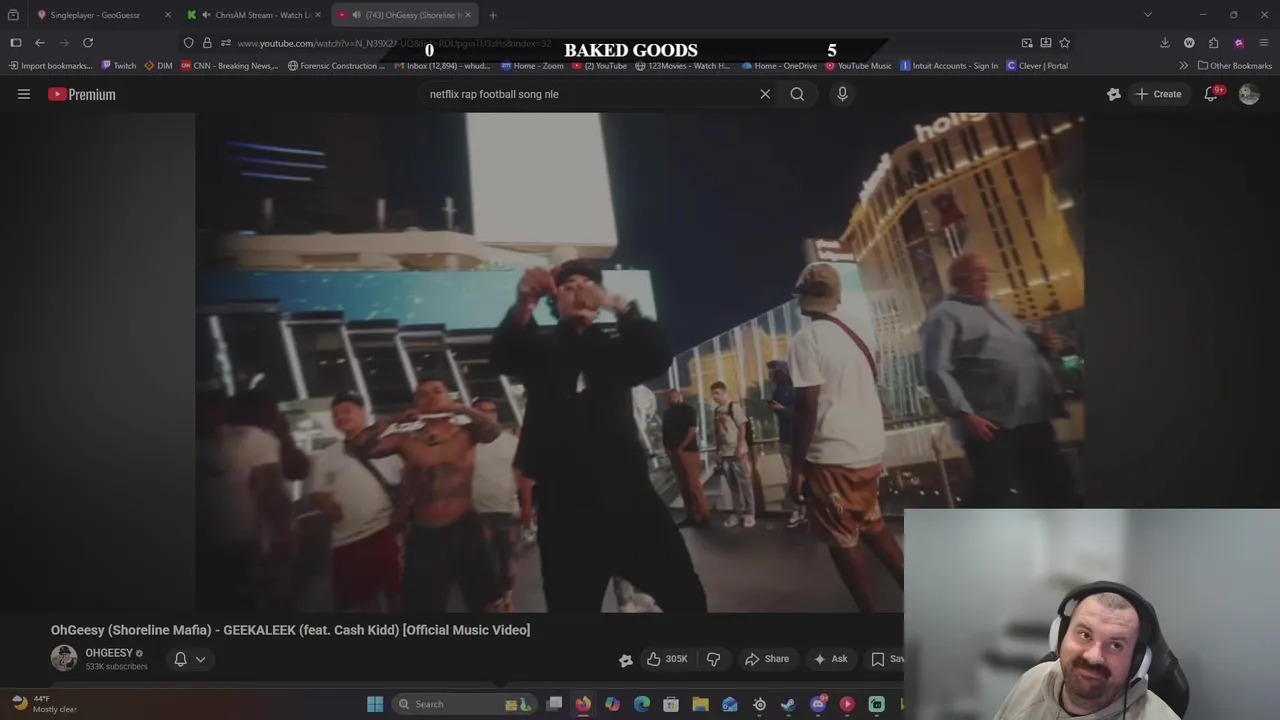Open Discord from the taskbar
This screenshot has height=720, width=1280.
click(818, 704)
